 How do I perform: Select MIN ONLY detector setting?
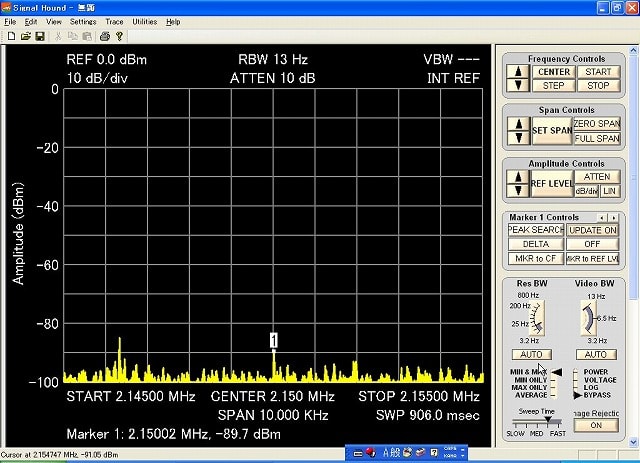(x=531, y=380)
